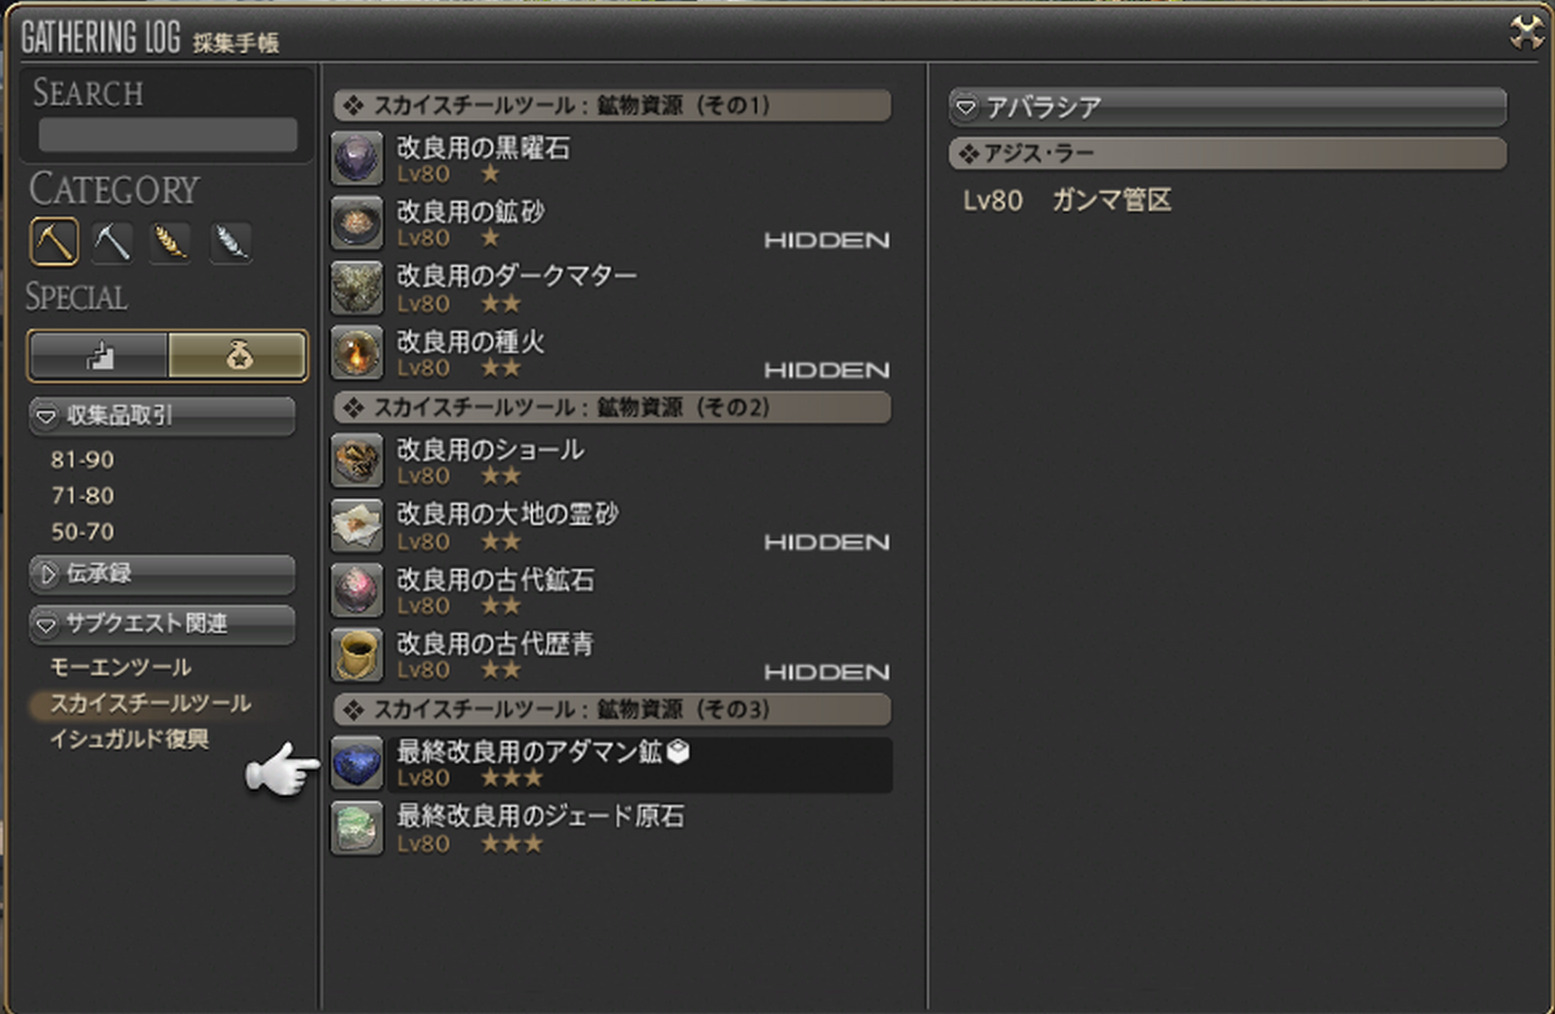Toggle the Special stairs-icon level view

tap(99, 356)
